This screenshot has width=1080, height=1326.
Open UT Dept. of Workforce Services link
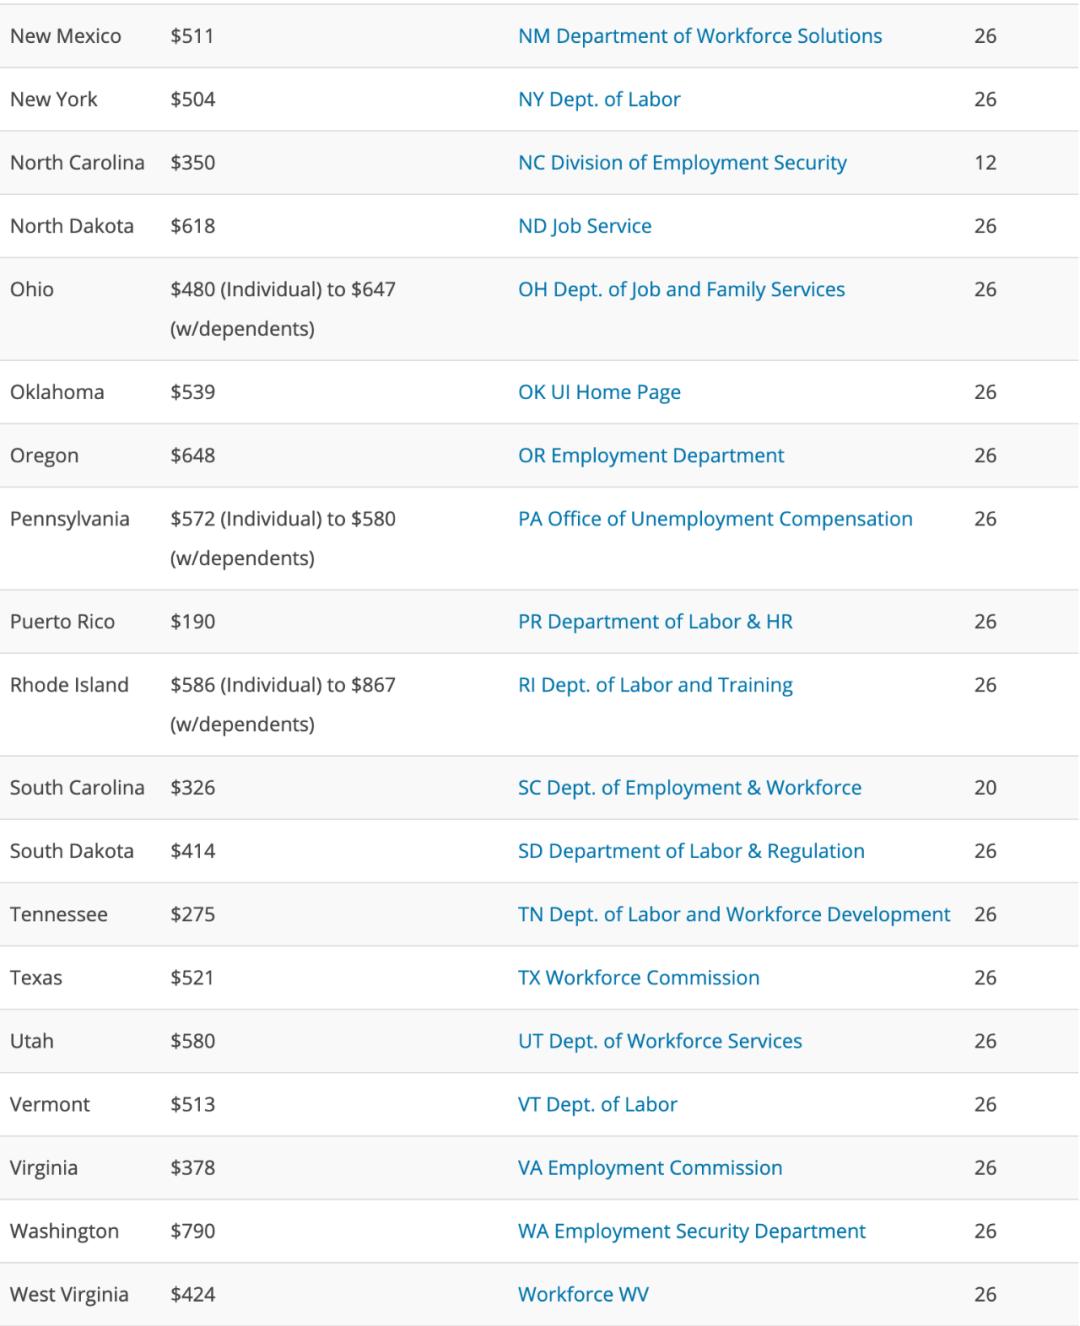[660, 1041]
